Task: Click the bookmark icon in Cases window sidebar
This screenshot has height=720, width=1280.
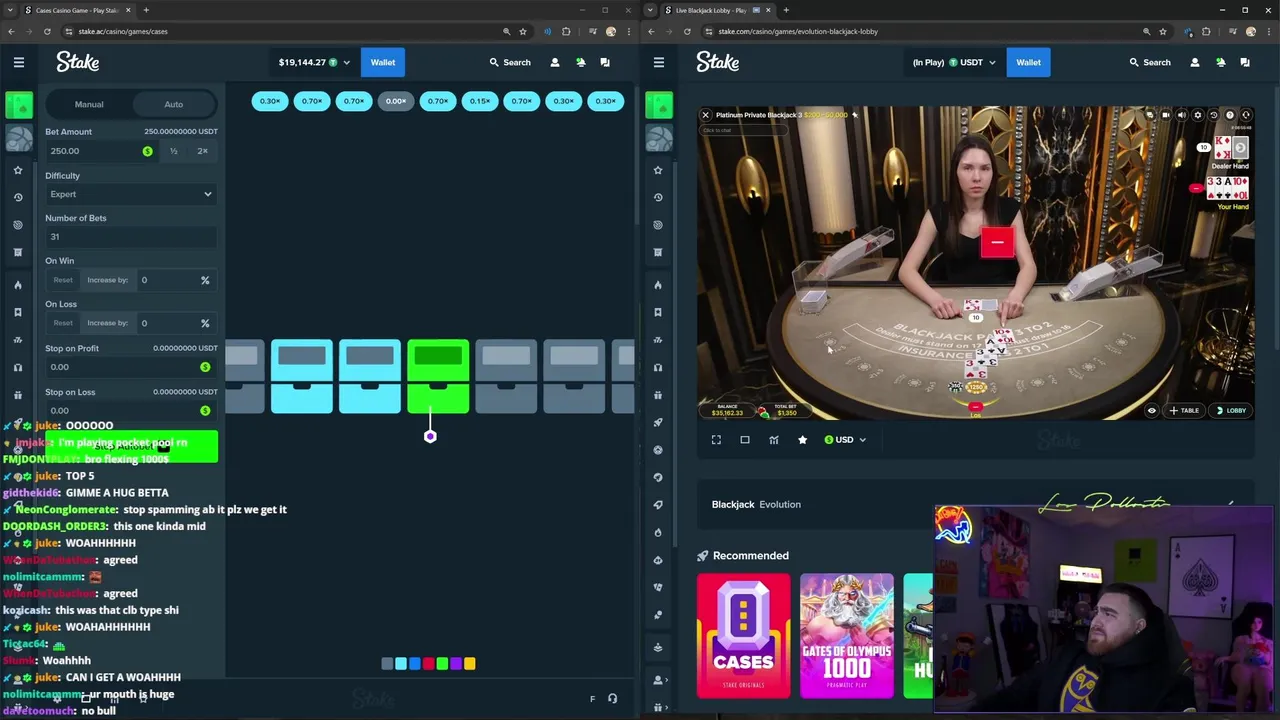Action: tap(18, 312)
